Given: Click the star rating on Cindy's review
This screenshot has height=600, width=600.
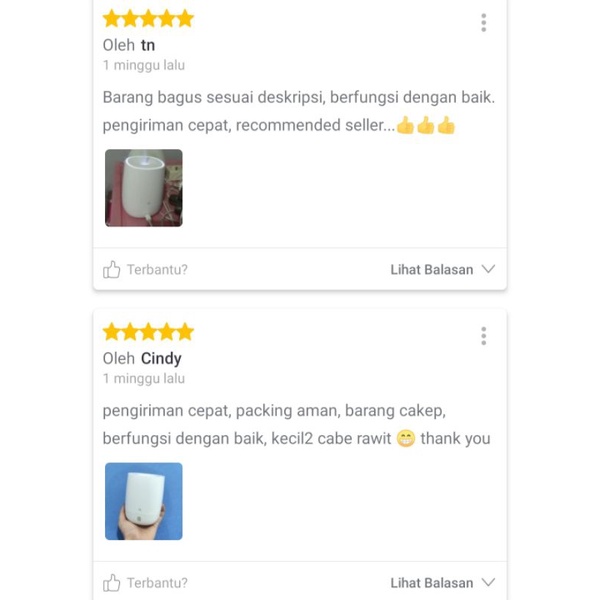Looking at the screenshot, I should [148, 332].
